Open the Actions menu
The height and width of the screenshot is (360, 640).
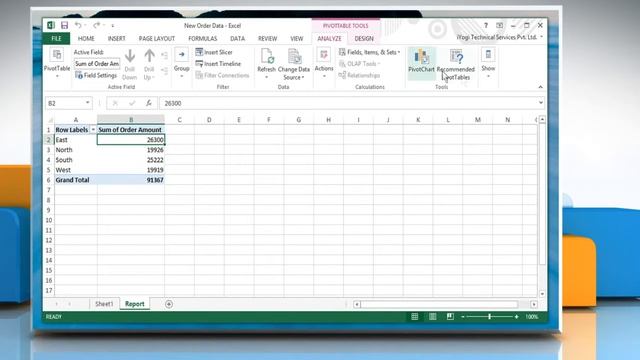[324, 63]
